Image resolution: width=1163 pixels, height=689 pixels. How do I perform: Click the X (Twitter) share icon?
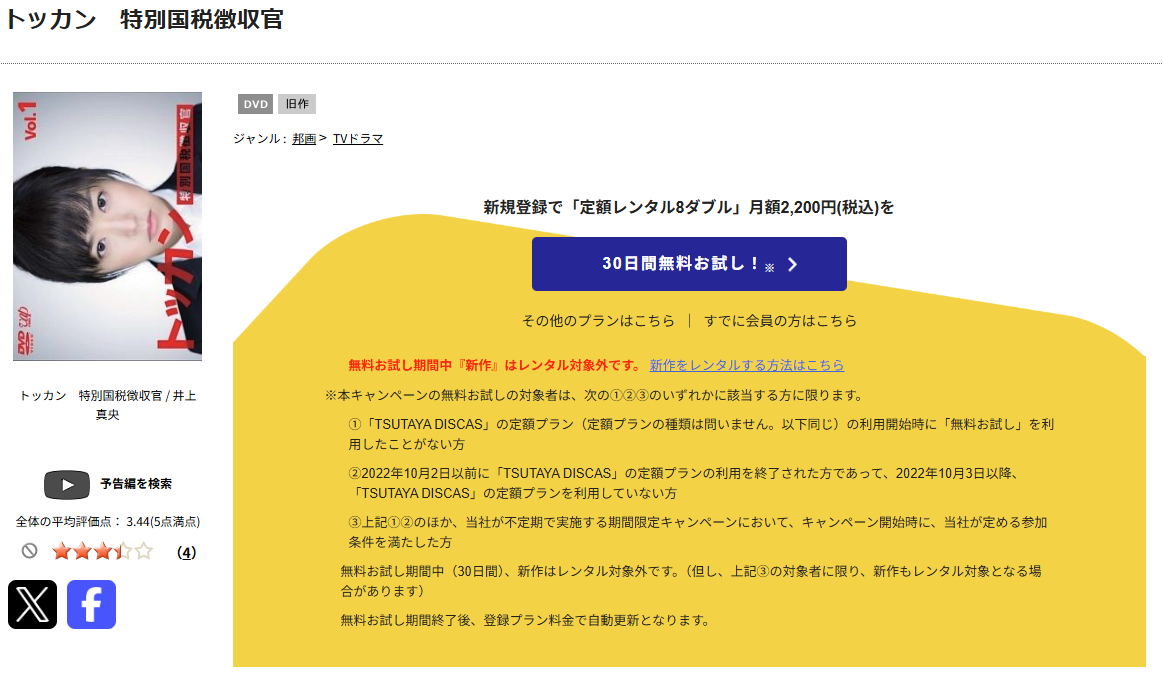(33, 604)
